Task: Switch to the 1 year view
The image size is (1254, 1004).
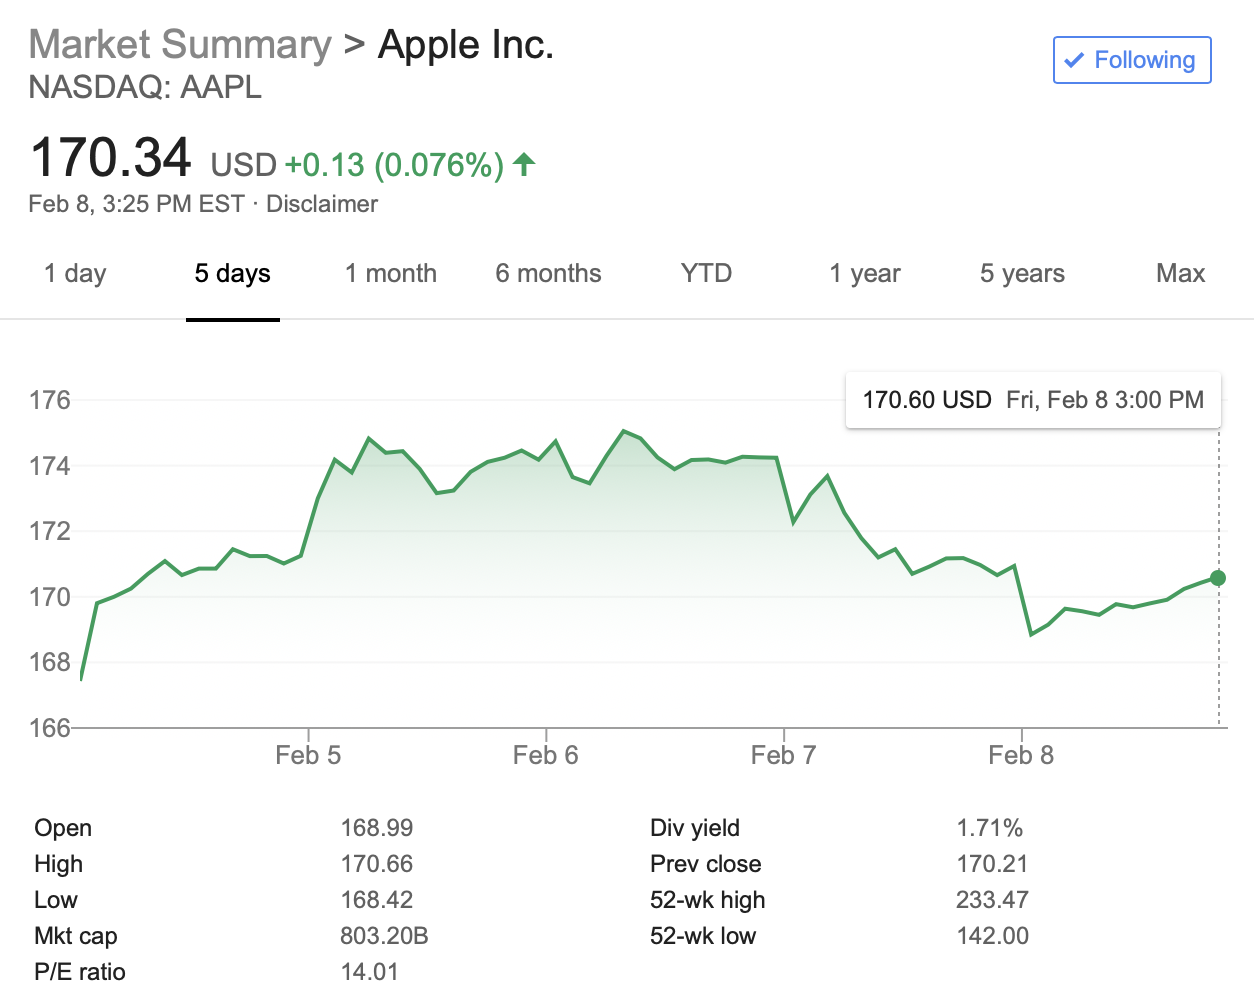Action: (864, 273)
